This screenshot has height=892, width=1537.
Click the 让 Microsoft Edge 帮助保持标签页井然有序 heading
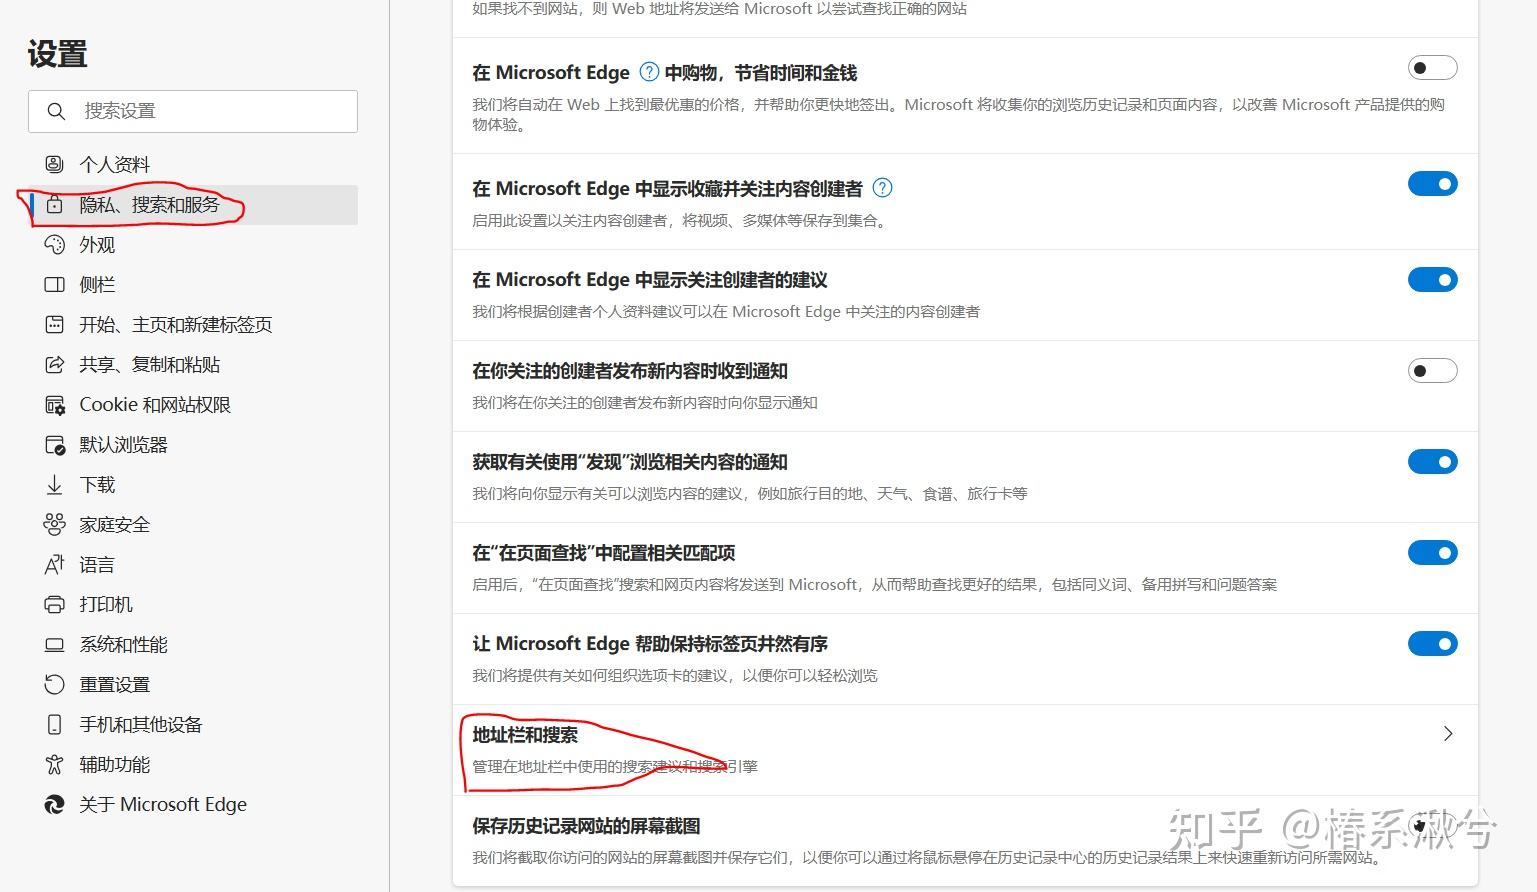click(x=650, y=644)
